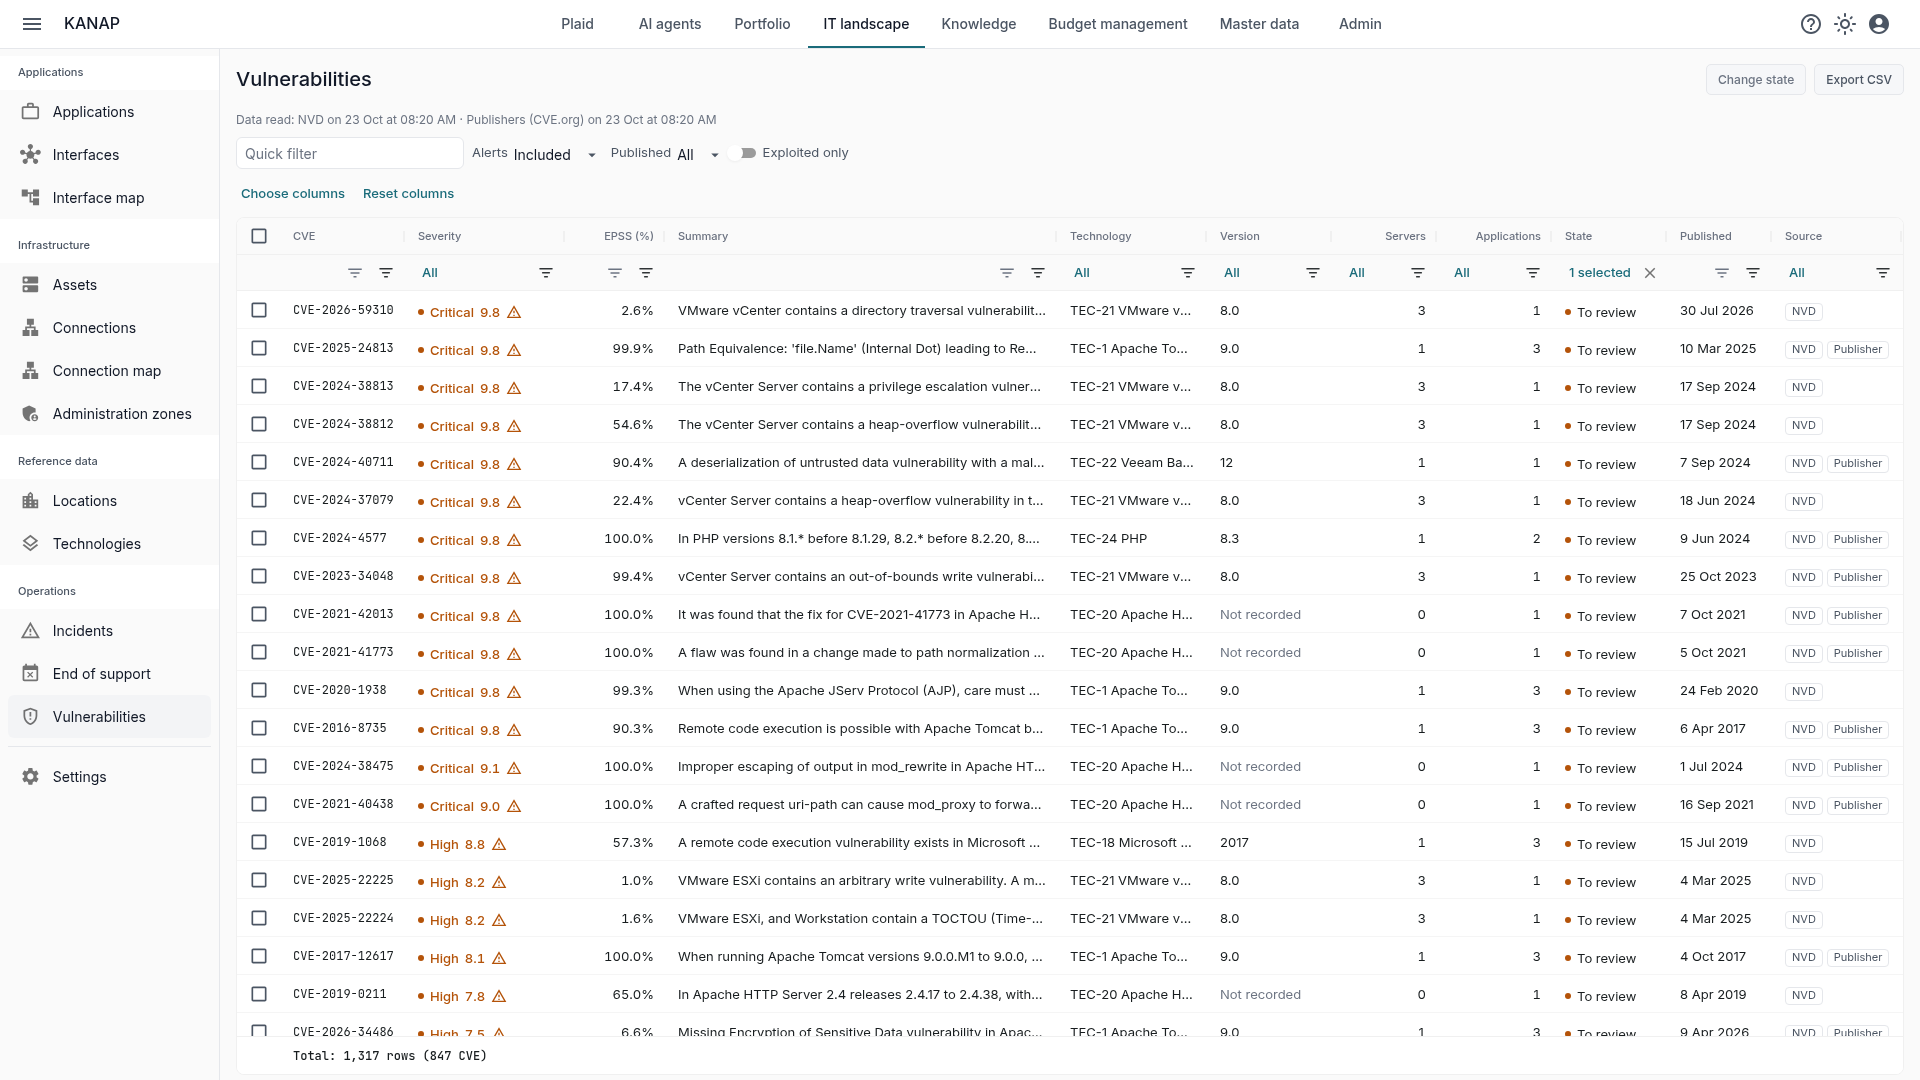Open Technologies in the sidebar

tap(109, 544)
